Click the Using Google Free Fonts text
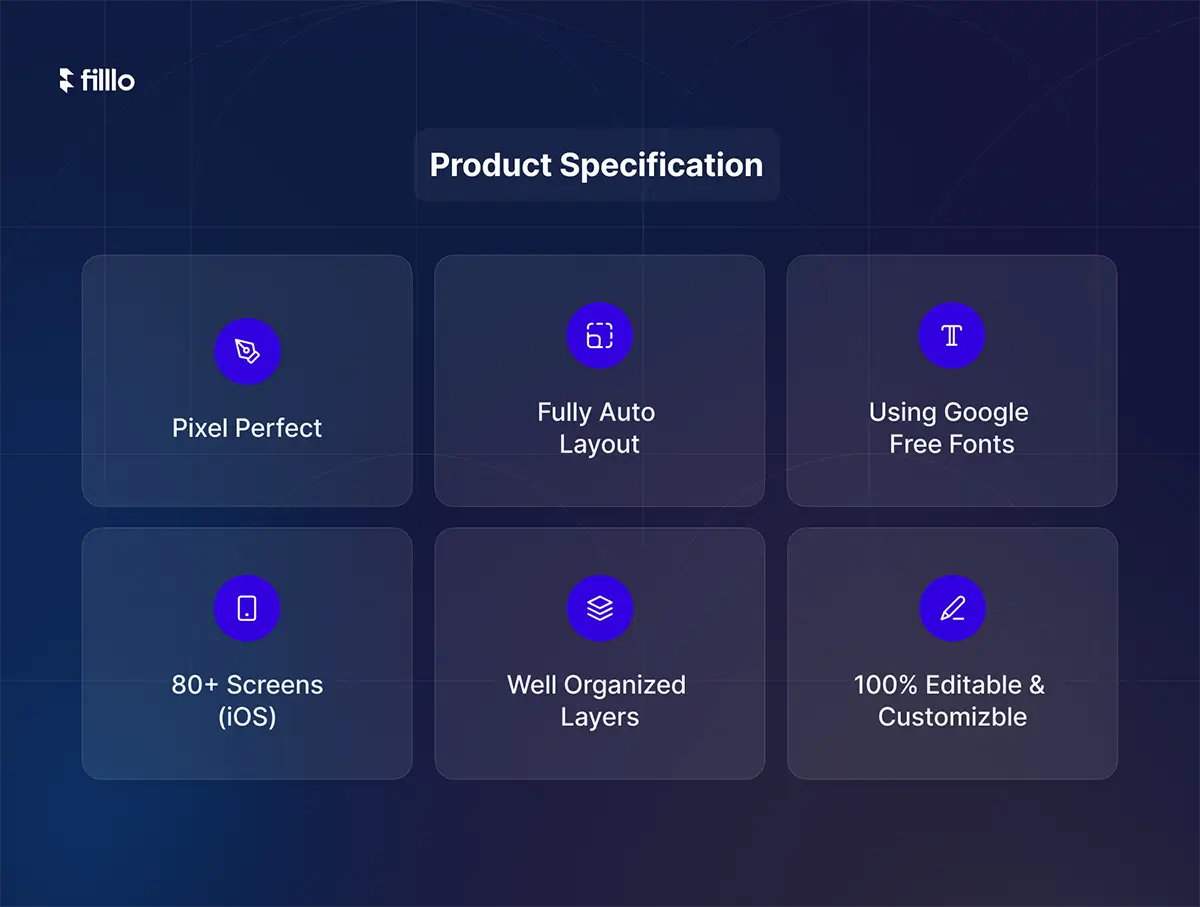This screenshot has height=907, width=1200. (x=950, y=428)
